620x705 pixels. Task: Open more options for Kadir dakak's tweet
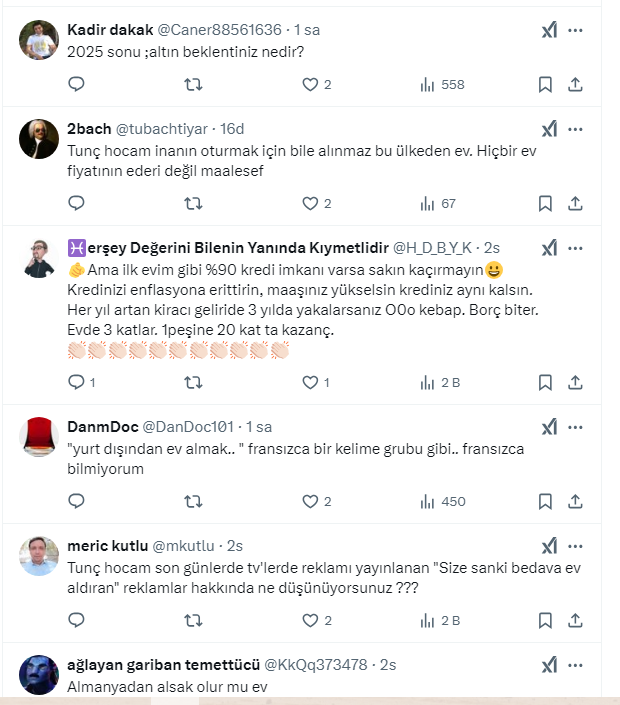[x=575, y=30]
